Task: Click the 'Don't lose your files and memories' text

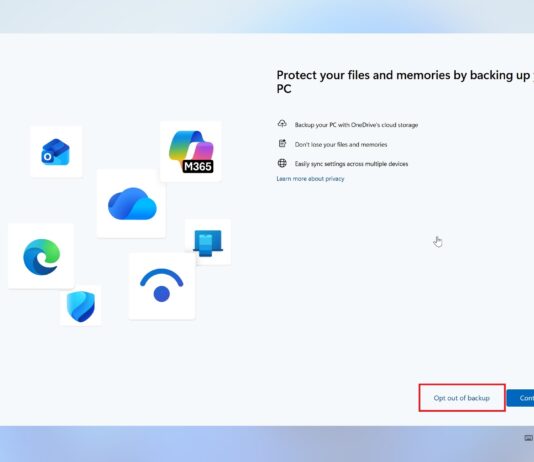Action: (x=341, y=144)
